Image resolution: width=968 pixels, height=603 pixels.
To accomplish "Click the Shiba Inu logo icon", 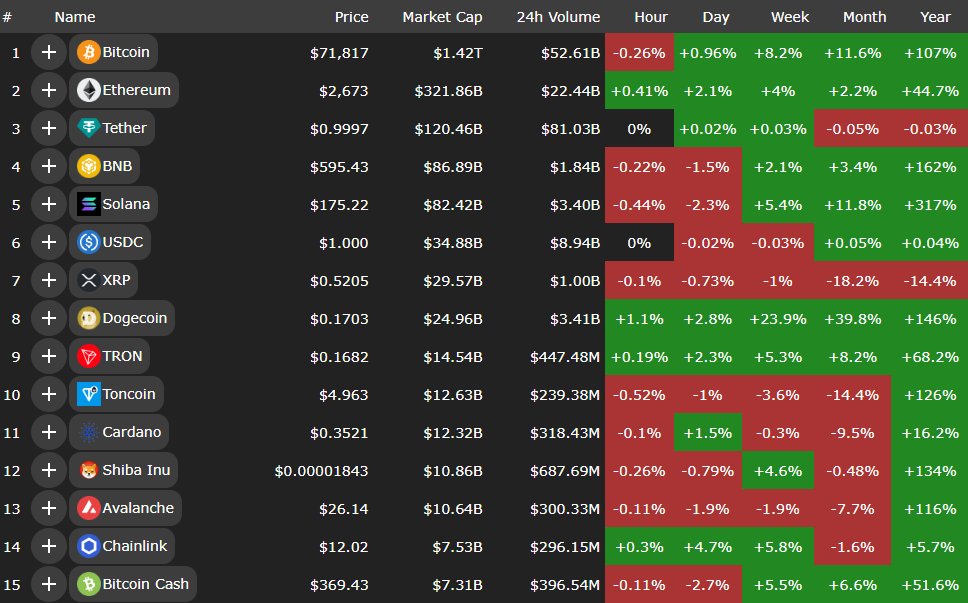I will pos(89,470).
